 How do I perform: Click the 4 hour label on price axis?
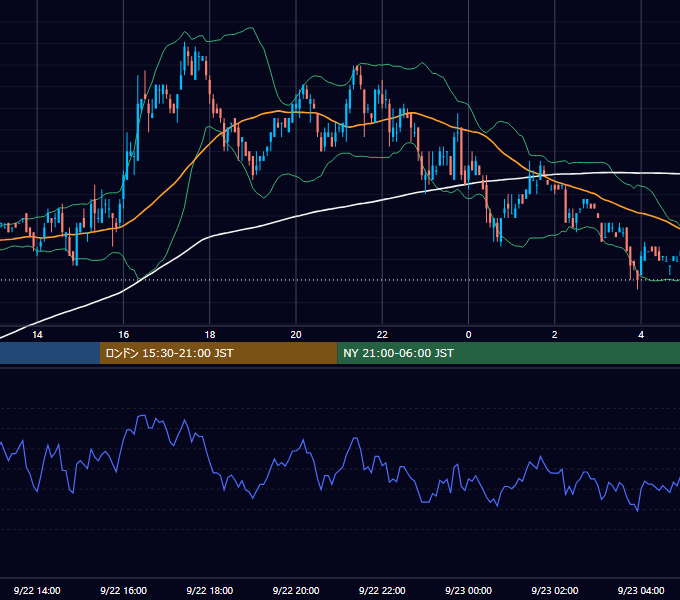click(641, 335)
